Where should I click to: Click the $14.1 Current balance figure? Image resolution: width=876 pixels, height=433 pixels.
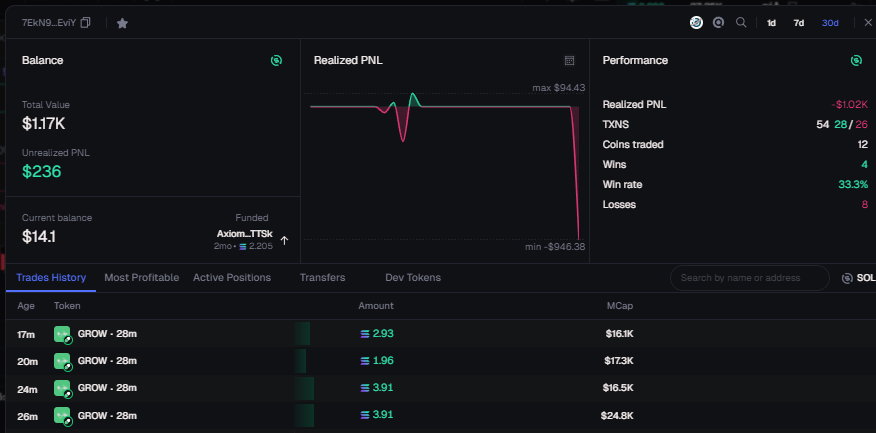(x=39, y=237)
